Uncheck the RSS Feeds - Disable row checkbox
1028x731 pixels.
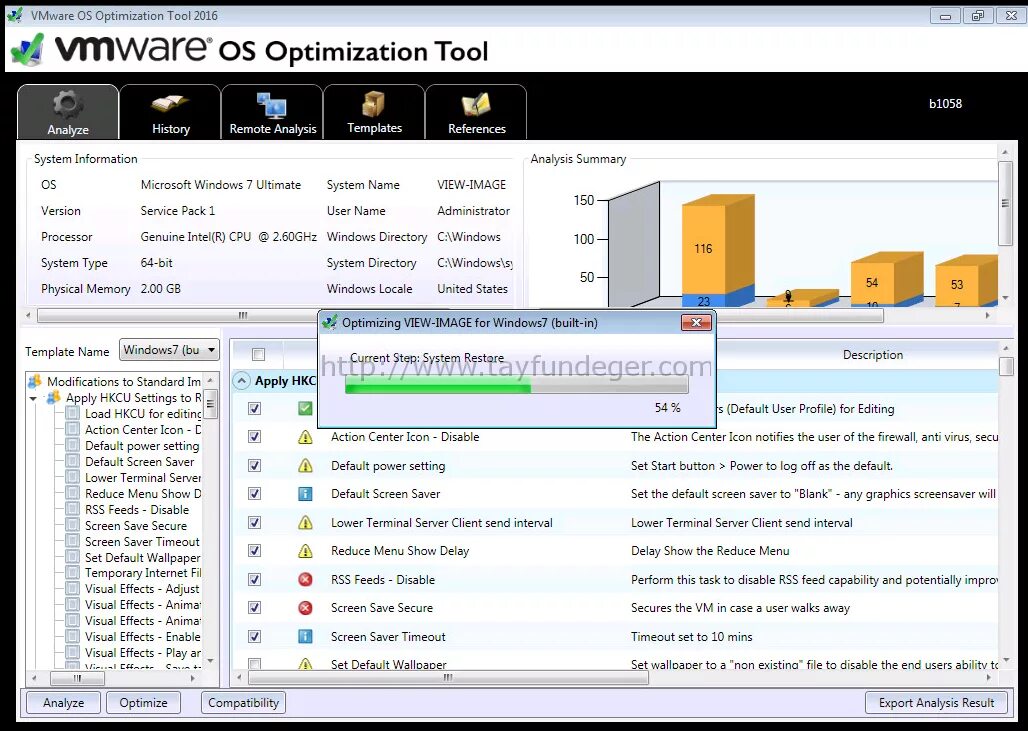(x=254, y=580)
